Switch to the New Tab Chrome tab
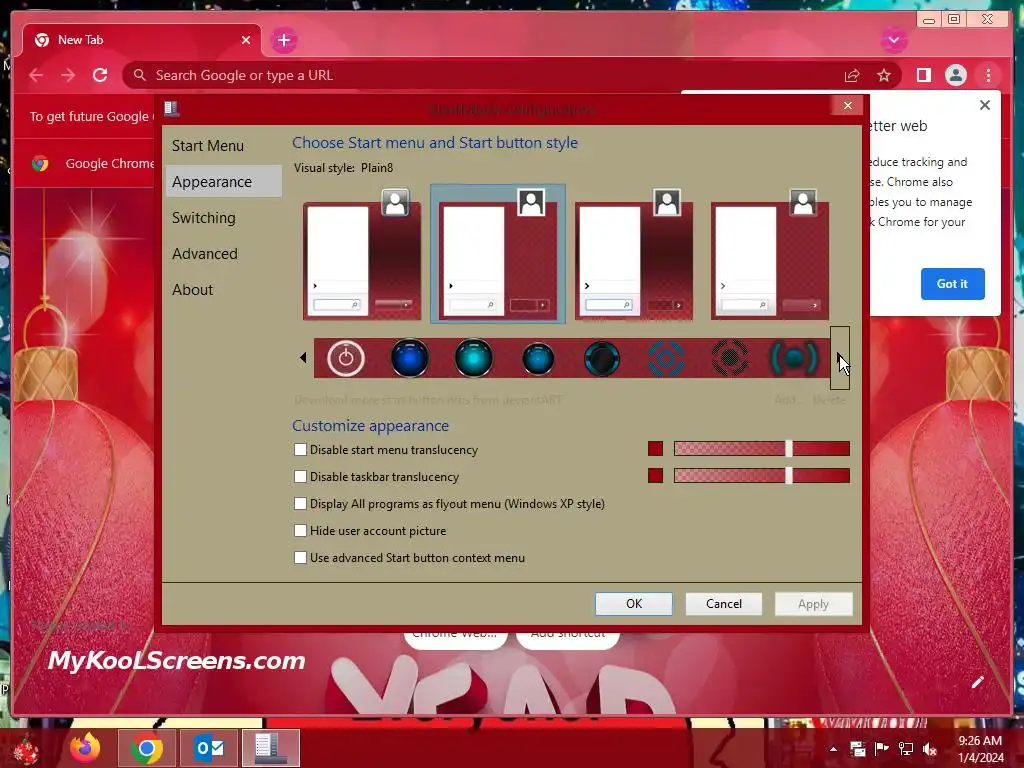The width and height of the screenshot is (1024, 768). 142,40
